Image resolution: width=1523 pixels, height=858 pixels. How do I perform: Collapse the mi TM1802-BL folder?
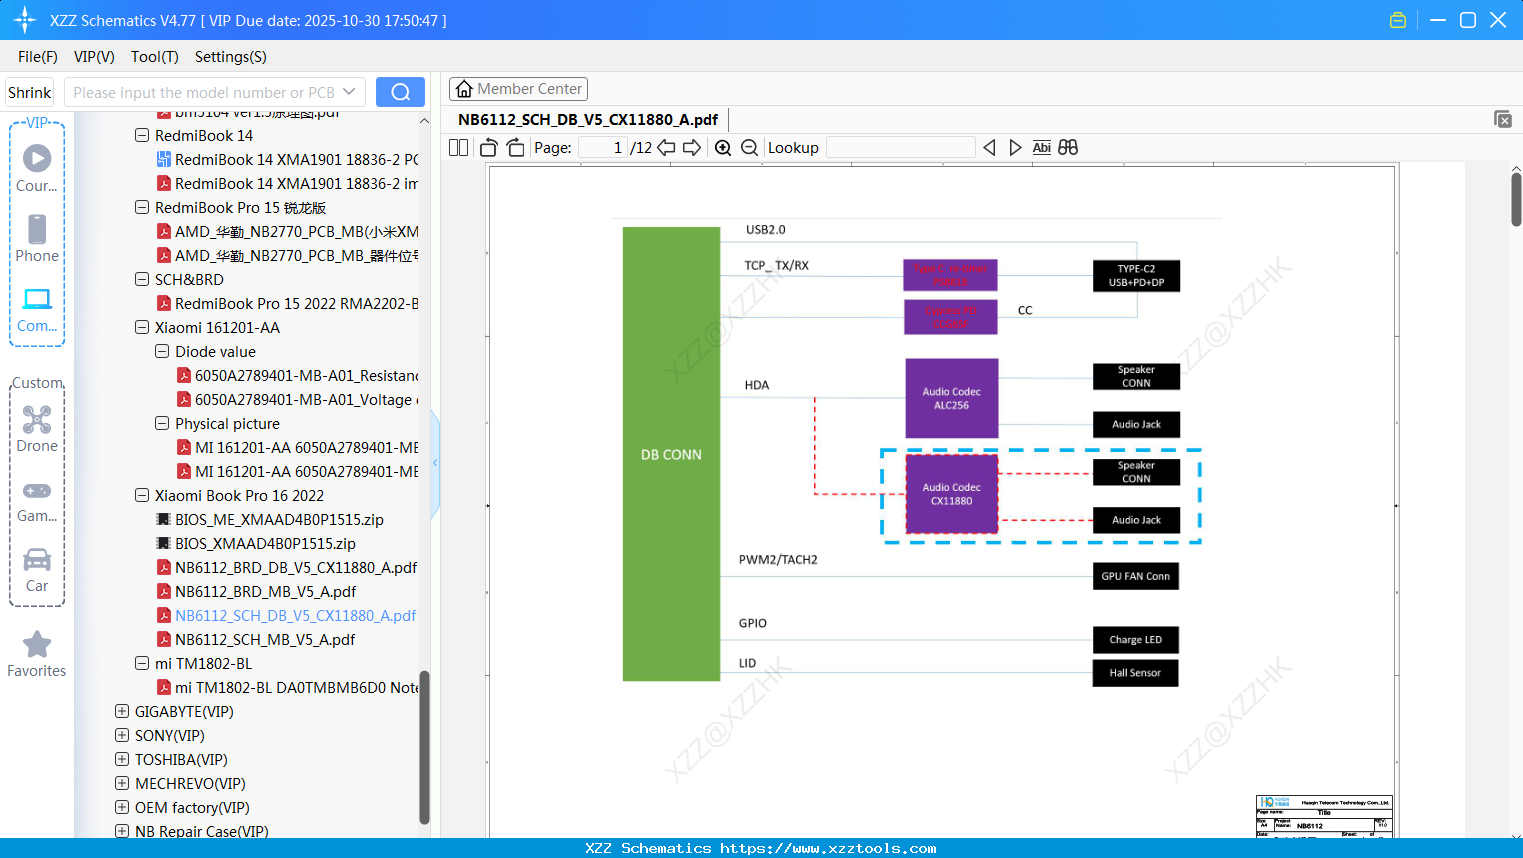point(142,663)
